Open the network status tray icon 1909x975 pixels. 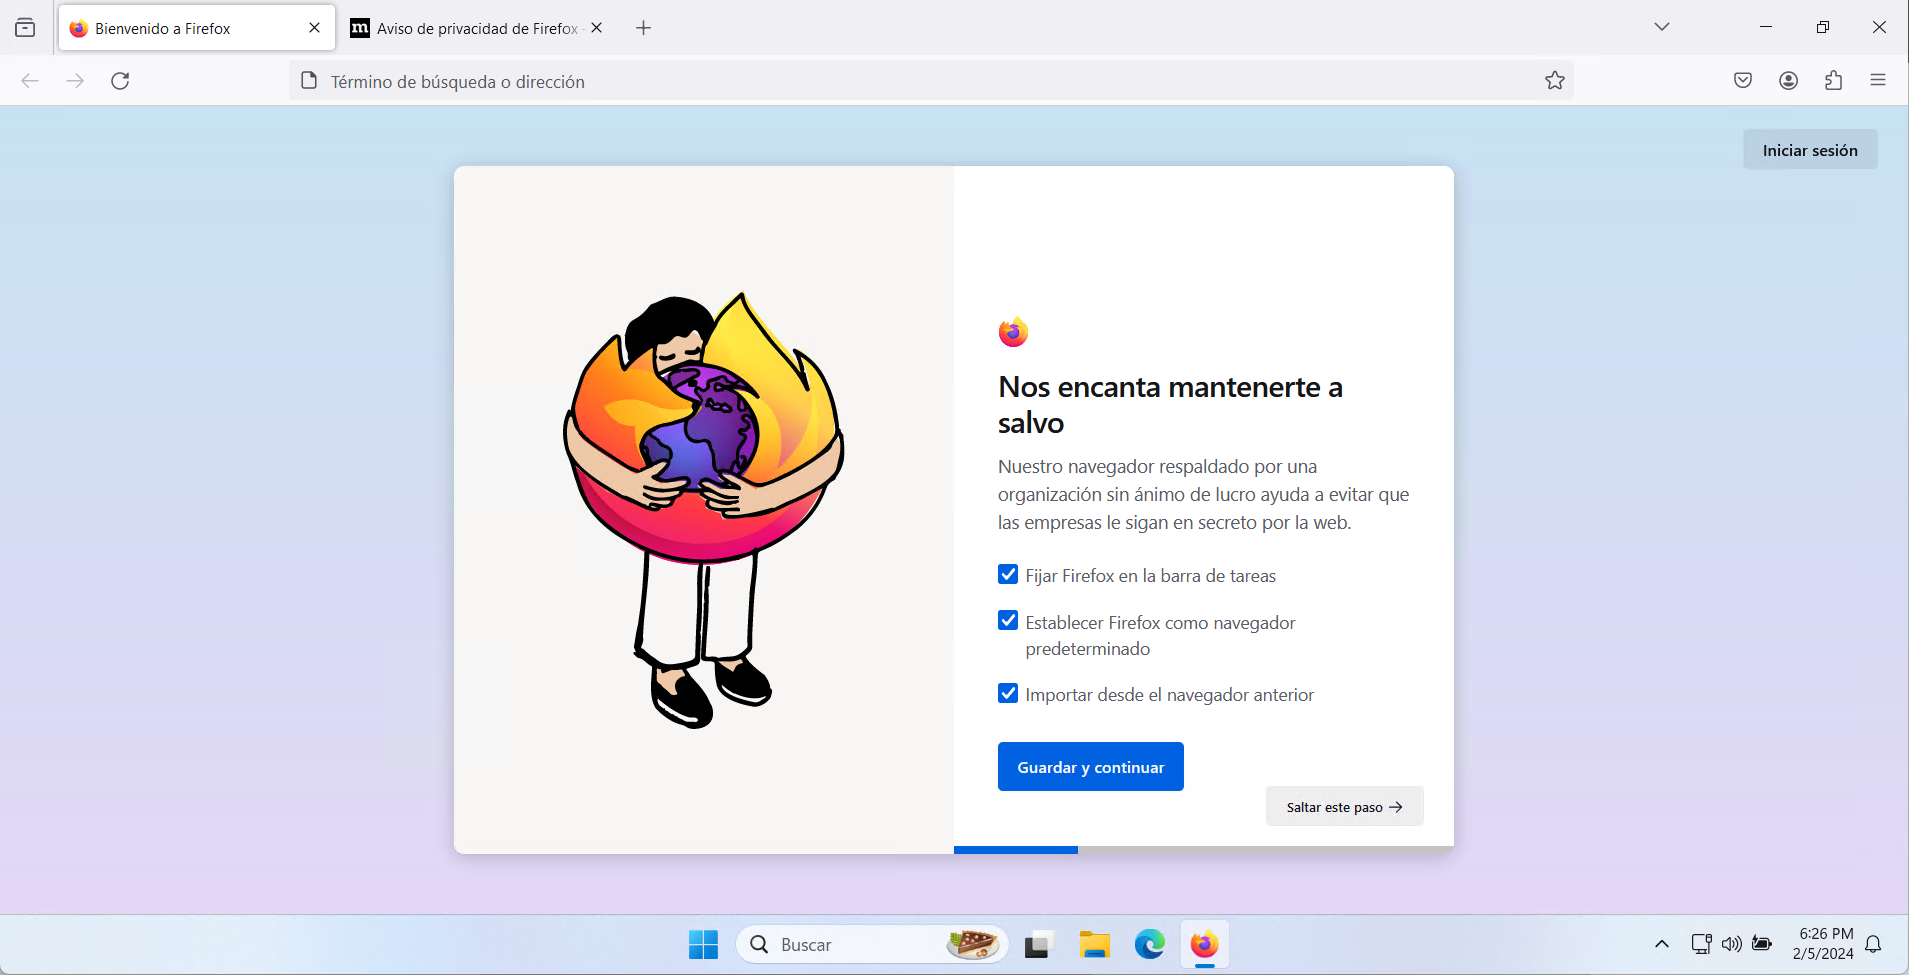[1701, 944]
